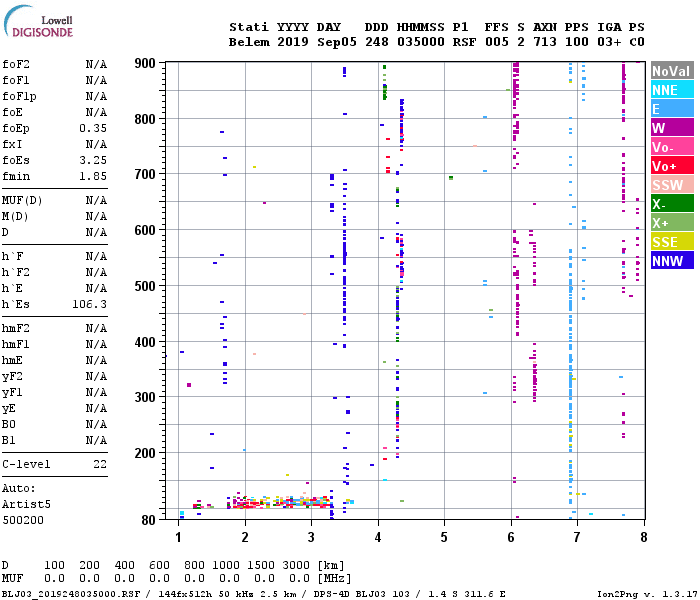Select the red Vo+ legend swatch
The height and width of the screenshot is (600, 700).
click(672, 166)
